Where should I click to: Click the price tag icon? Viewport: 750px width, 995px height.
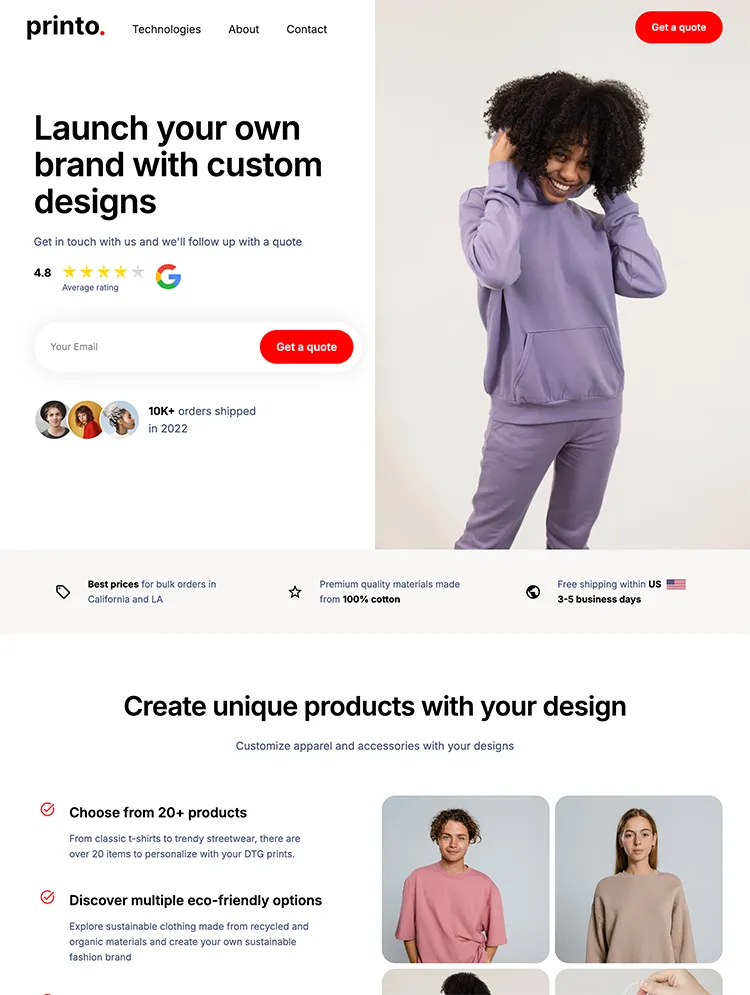pos(63,592)
